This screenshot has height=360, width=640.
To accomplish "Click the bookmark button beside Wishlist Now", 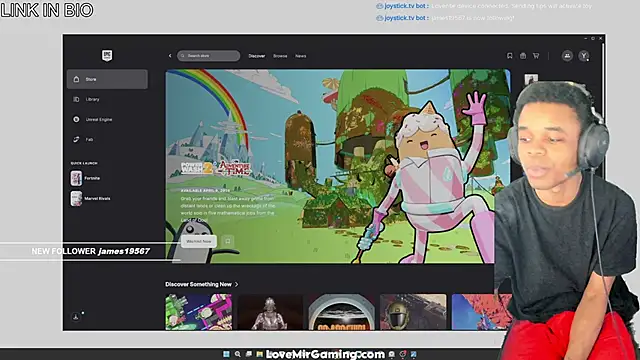I will pyautogui.click(x=228, y=241).
